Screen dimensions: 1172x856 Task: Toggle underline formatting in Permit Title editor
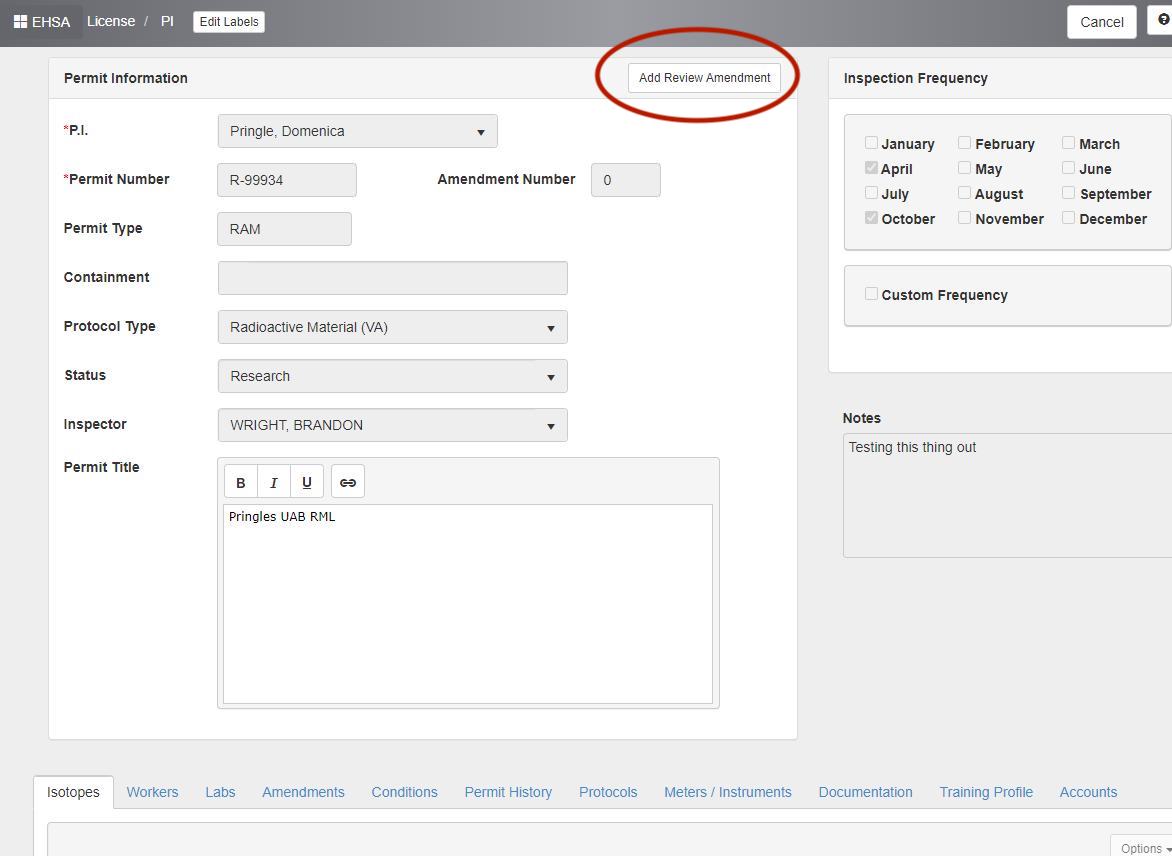(307, 482)
